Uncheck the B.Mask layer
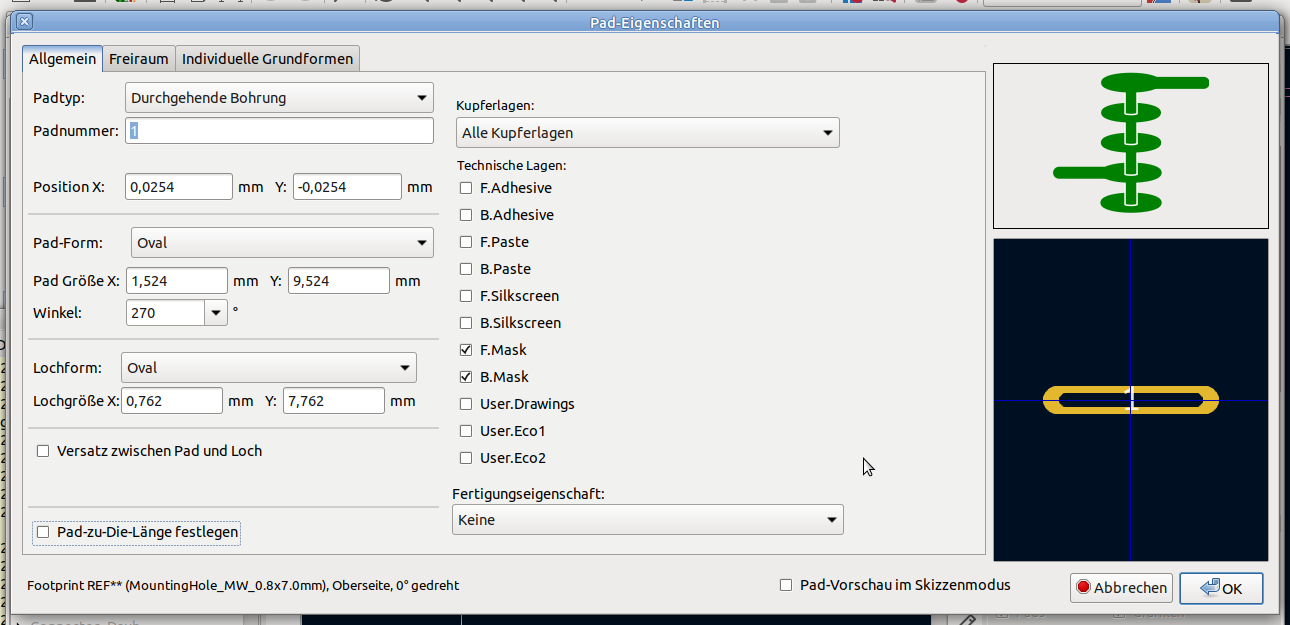The image size is (1290, 625). pos(466,377)
